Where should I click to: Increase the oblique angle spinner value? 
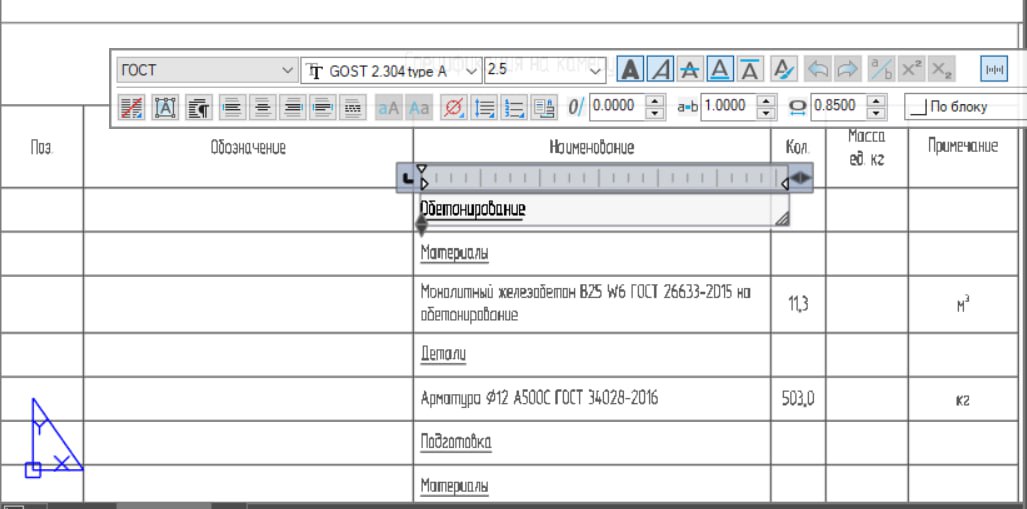click(x=655, y=101)
